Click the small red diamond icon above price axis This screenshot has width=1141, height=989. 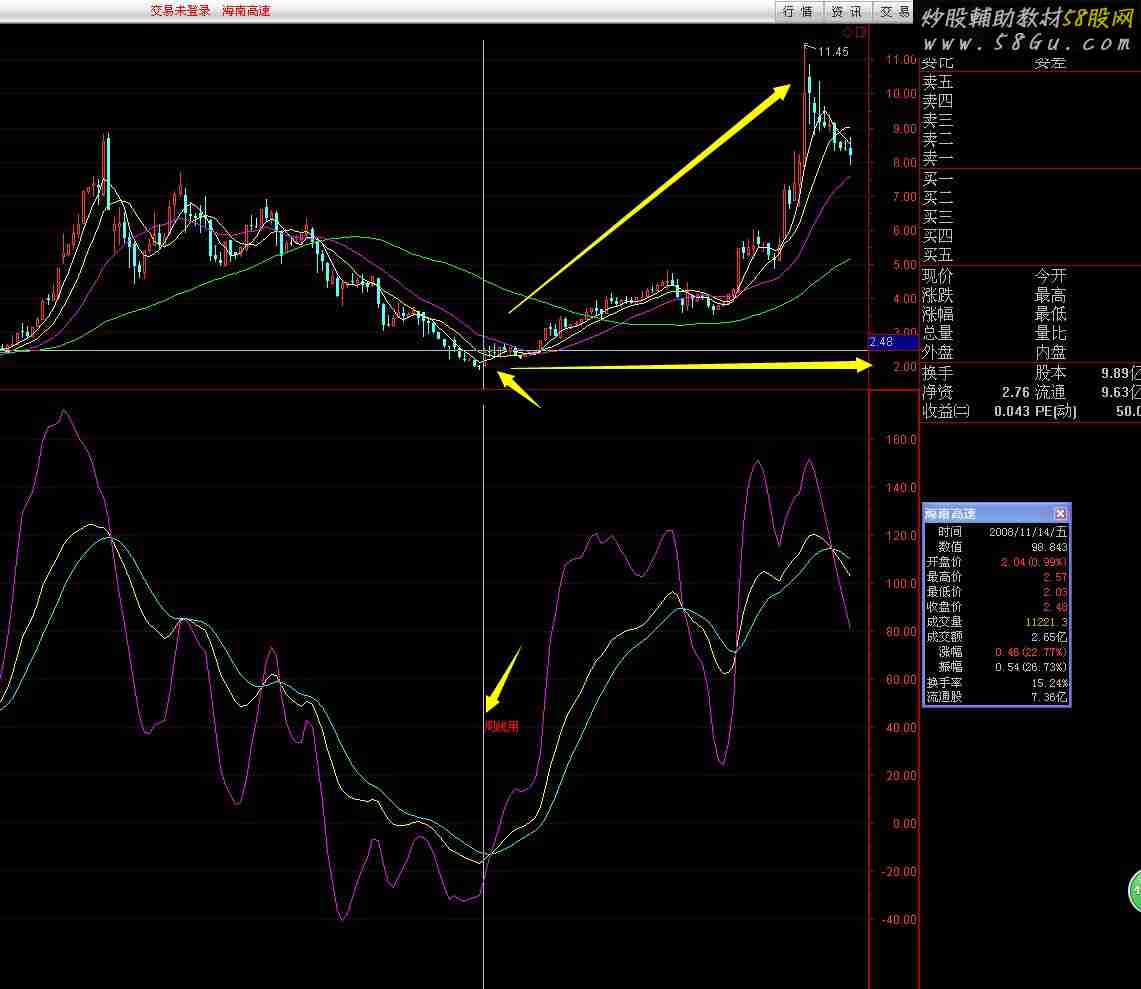click(x=848, y=32)
